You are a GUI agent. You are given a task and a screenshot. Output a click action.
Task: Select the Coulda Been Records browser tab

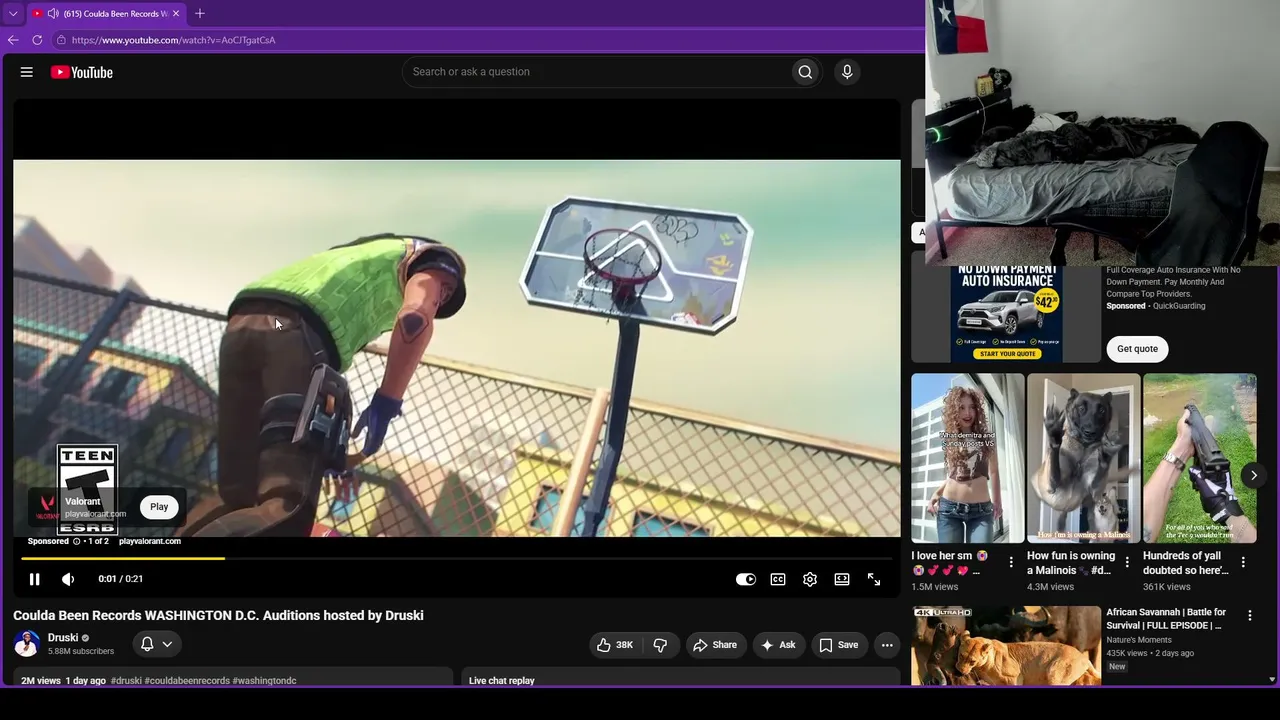(x=106, y=14)
